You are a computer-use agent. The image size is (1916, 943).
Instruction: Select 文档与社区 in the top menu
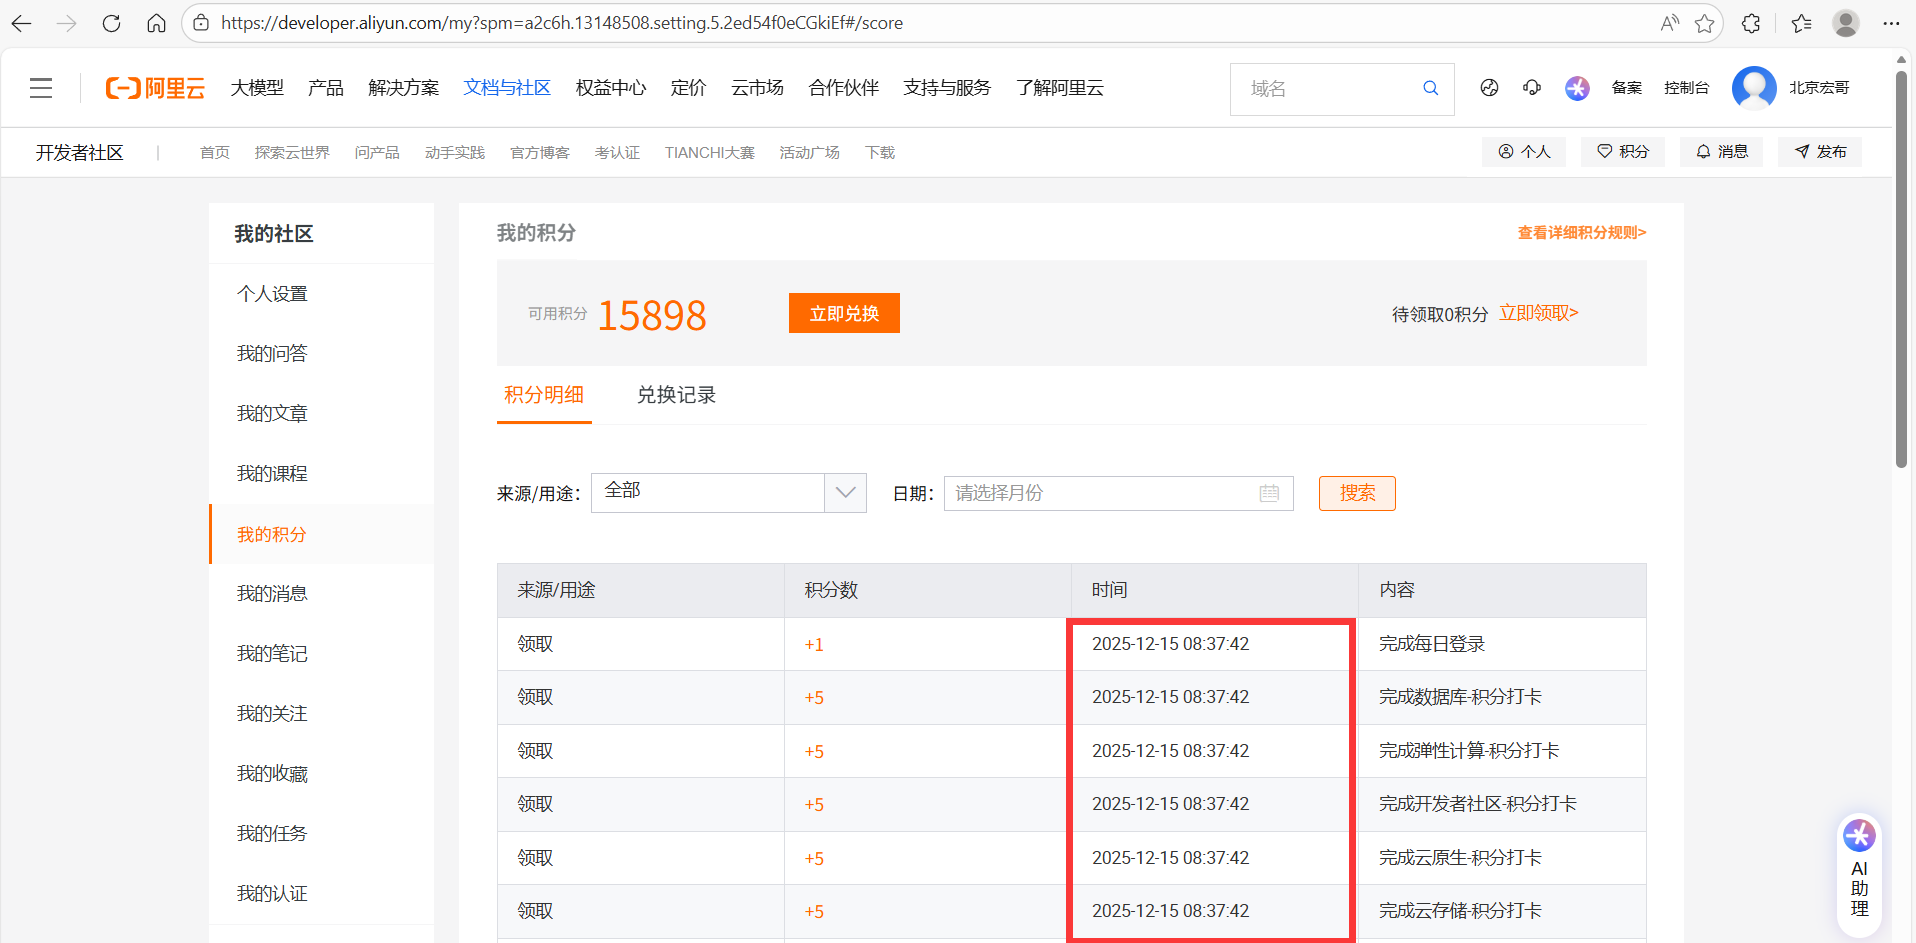[507, 88]
